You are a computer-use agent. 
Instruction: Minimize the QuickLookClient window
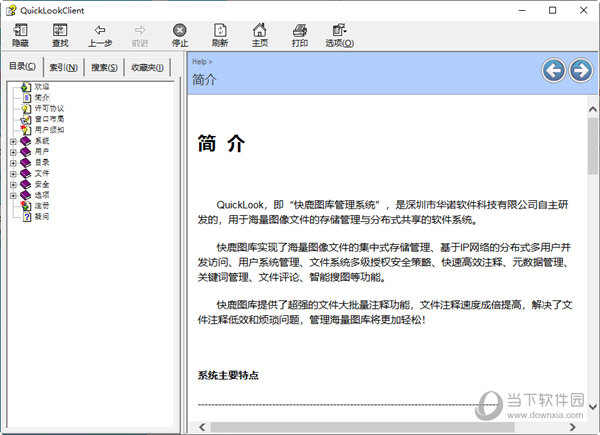[522, 10]
